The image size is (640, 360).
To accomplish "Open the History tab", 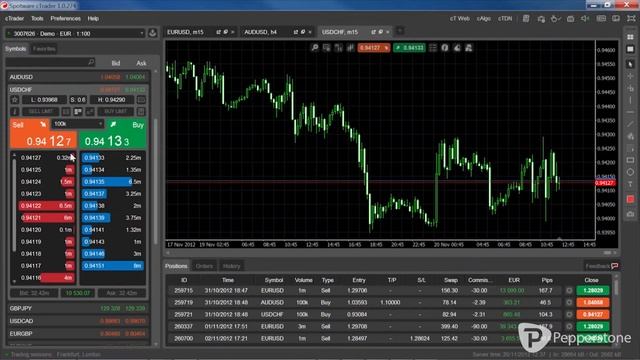I will click(231, 266).
